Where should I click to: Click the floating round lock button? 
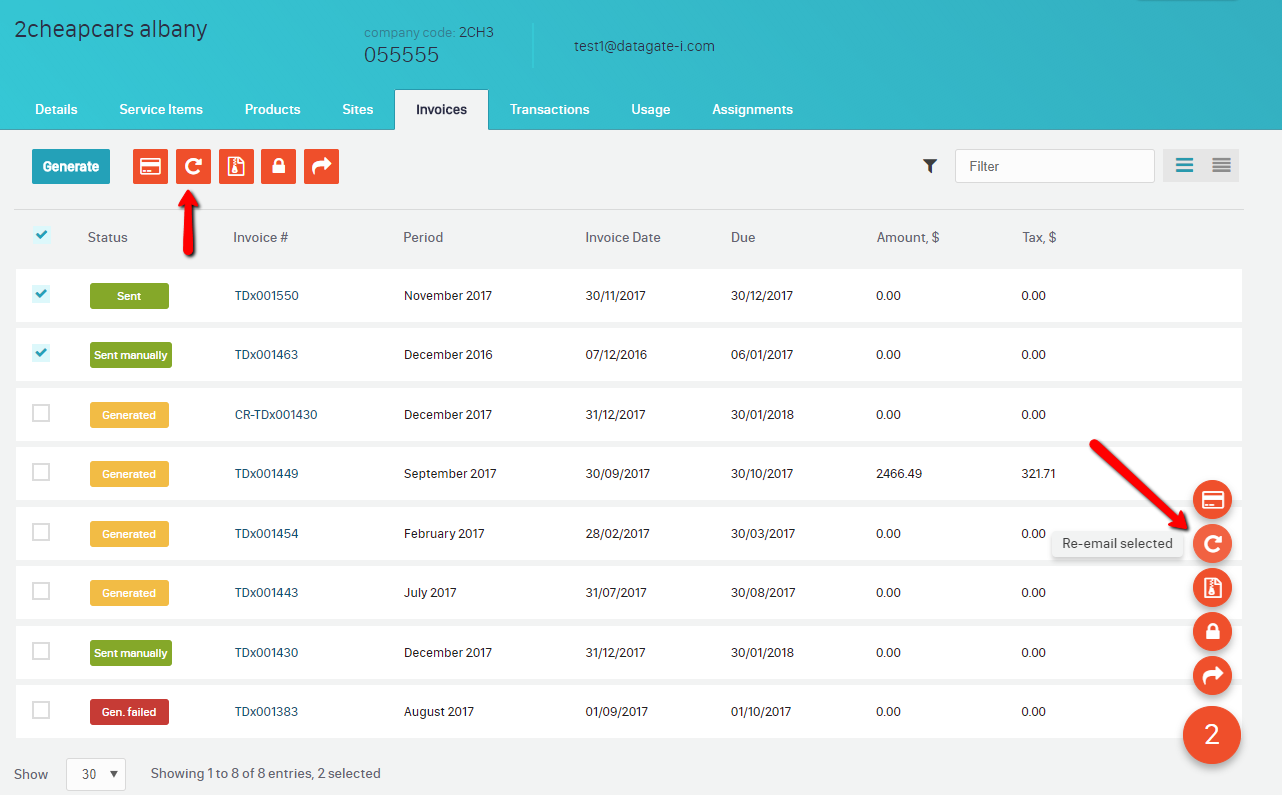pos(1212,632)
